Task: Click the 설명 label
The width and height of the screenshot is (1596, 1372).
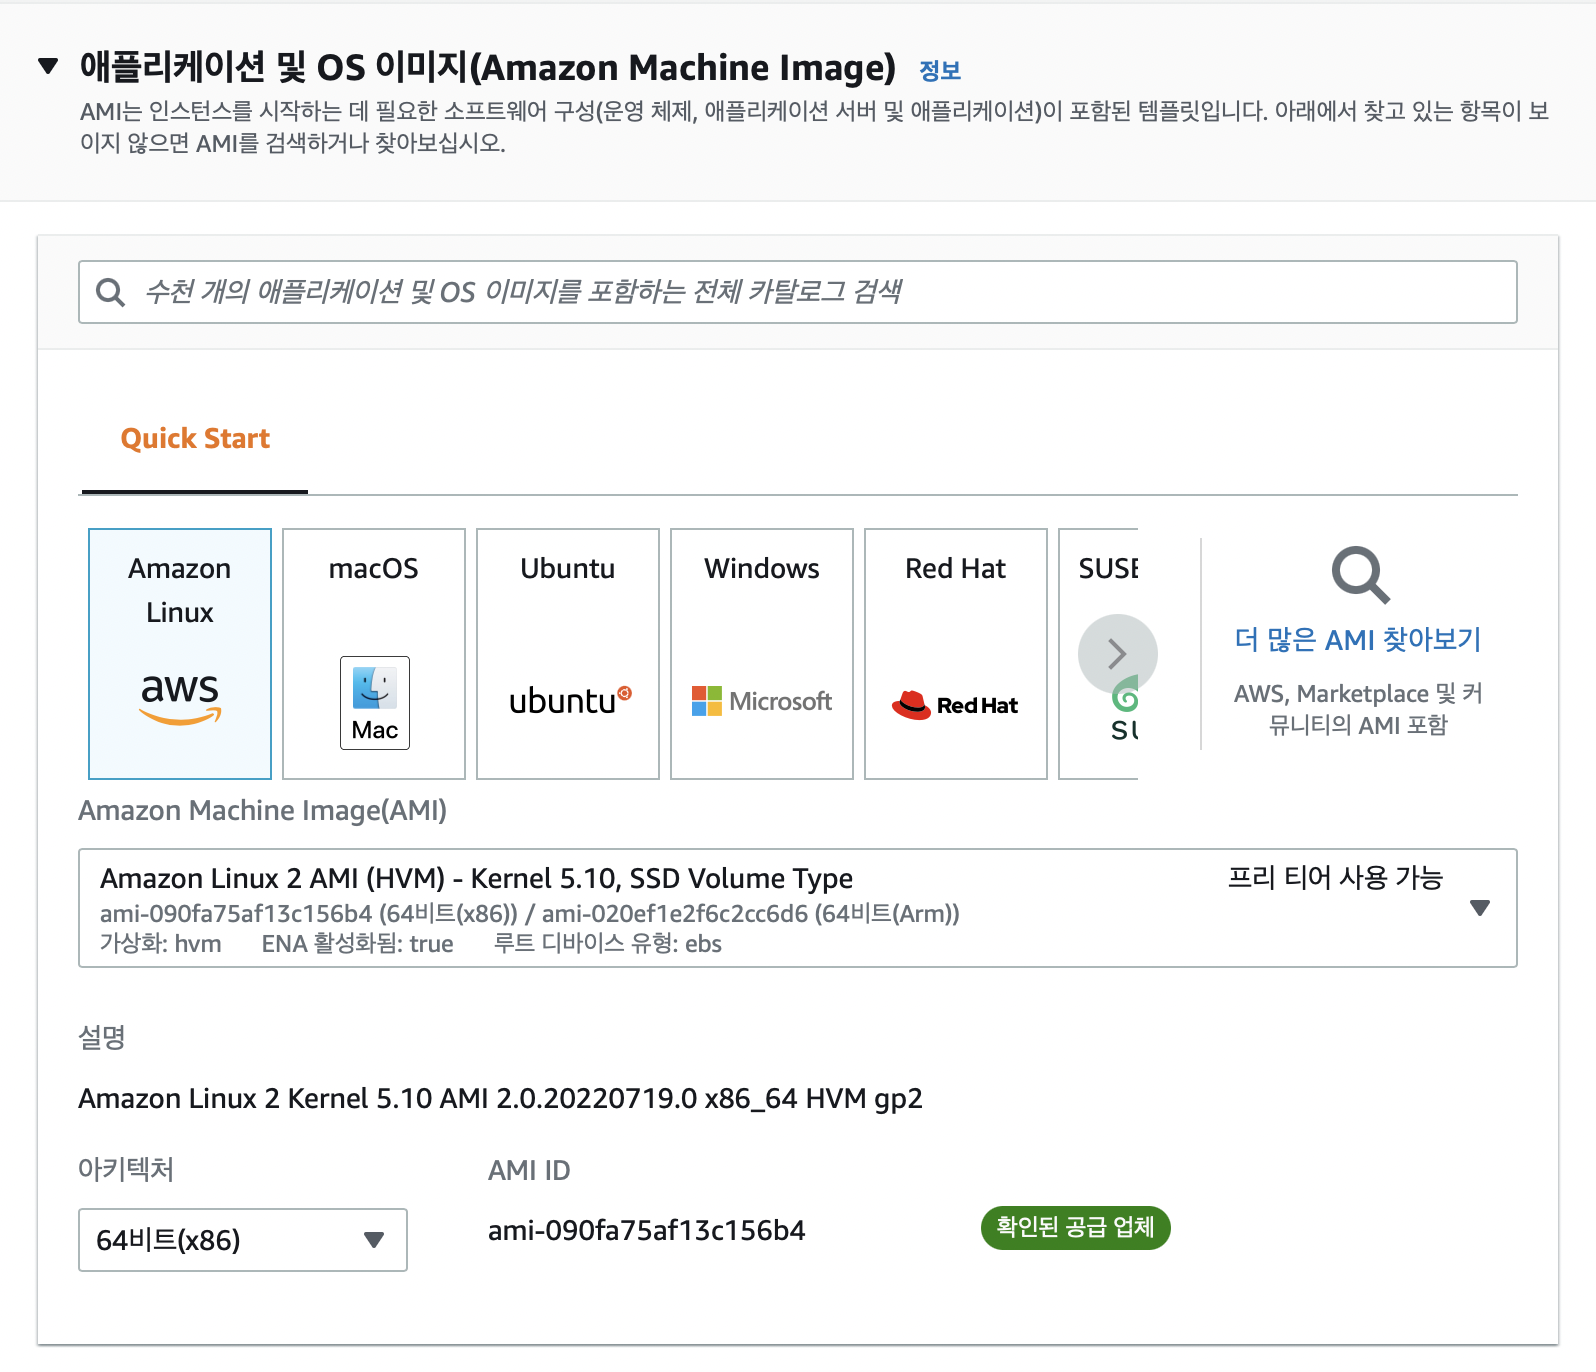Action: pos(102,1037)
